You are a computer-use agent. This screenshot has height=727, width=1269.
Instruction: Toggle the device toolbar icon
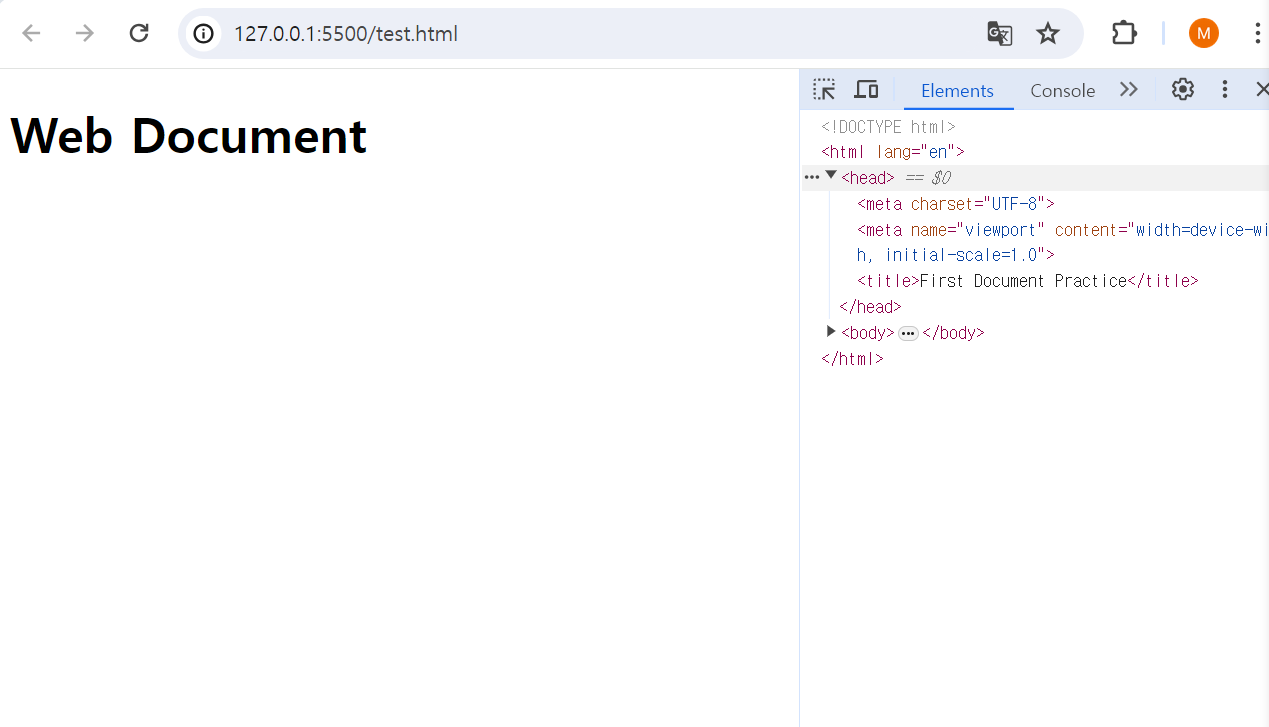[x=866, y=90]
